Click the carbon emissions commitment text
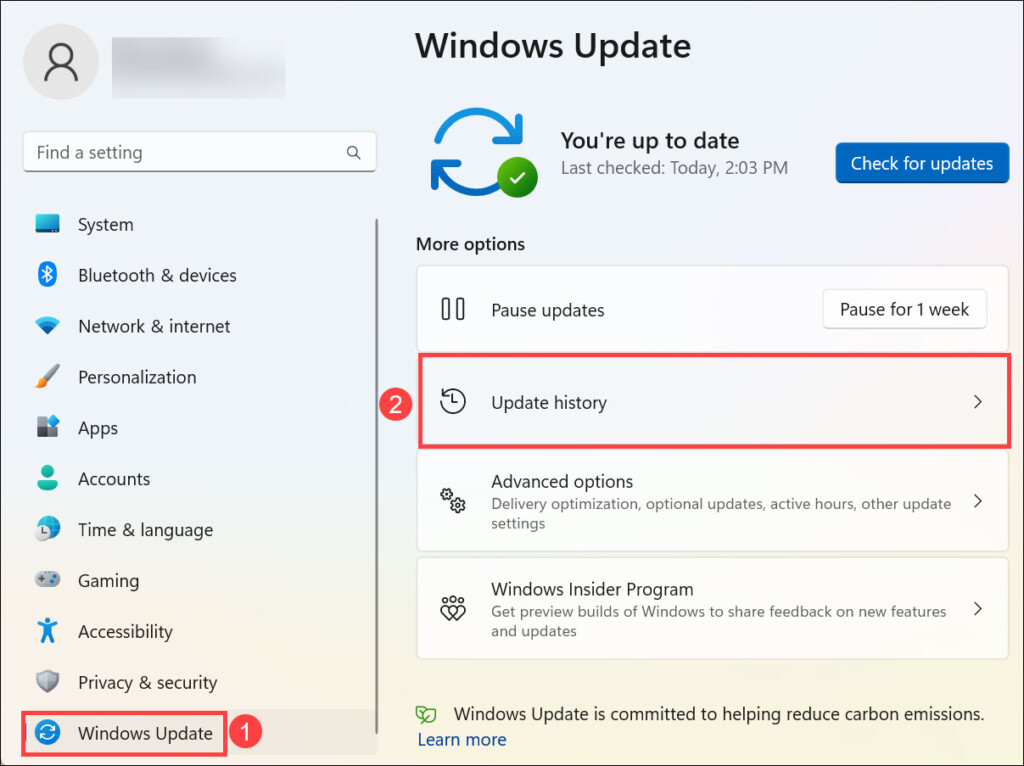This screenshot has width=1024, height=766. pos(719,714)
